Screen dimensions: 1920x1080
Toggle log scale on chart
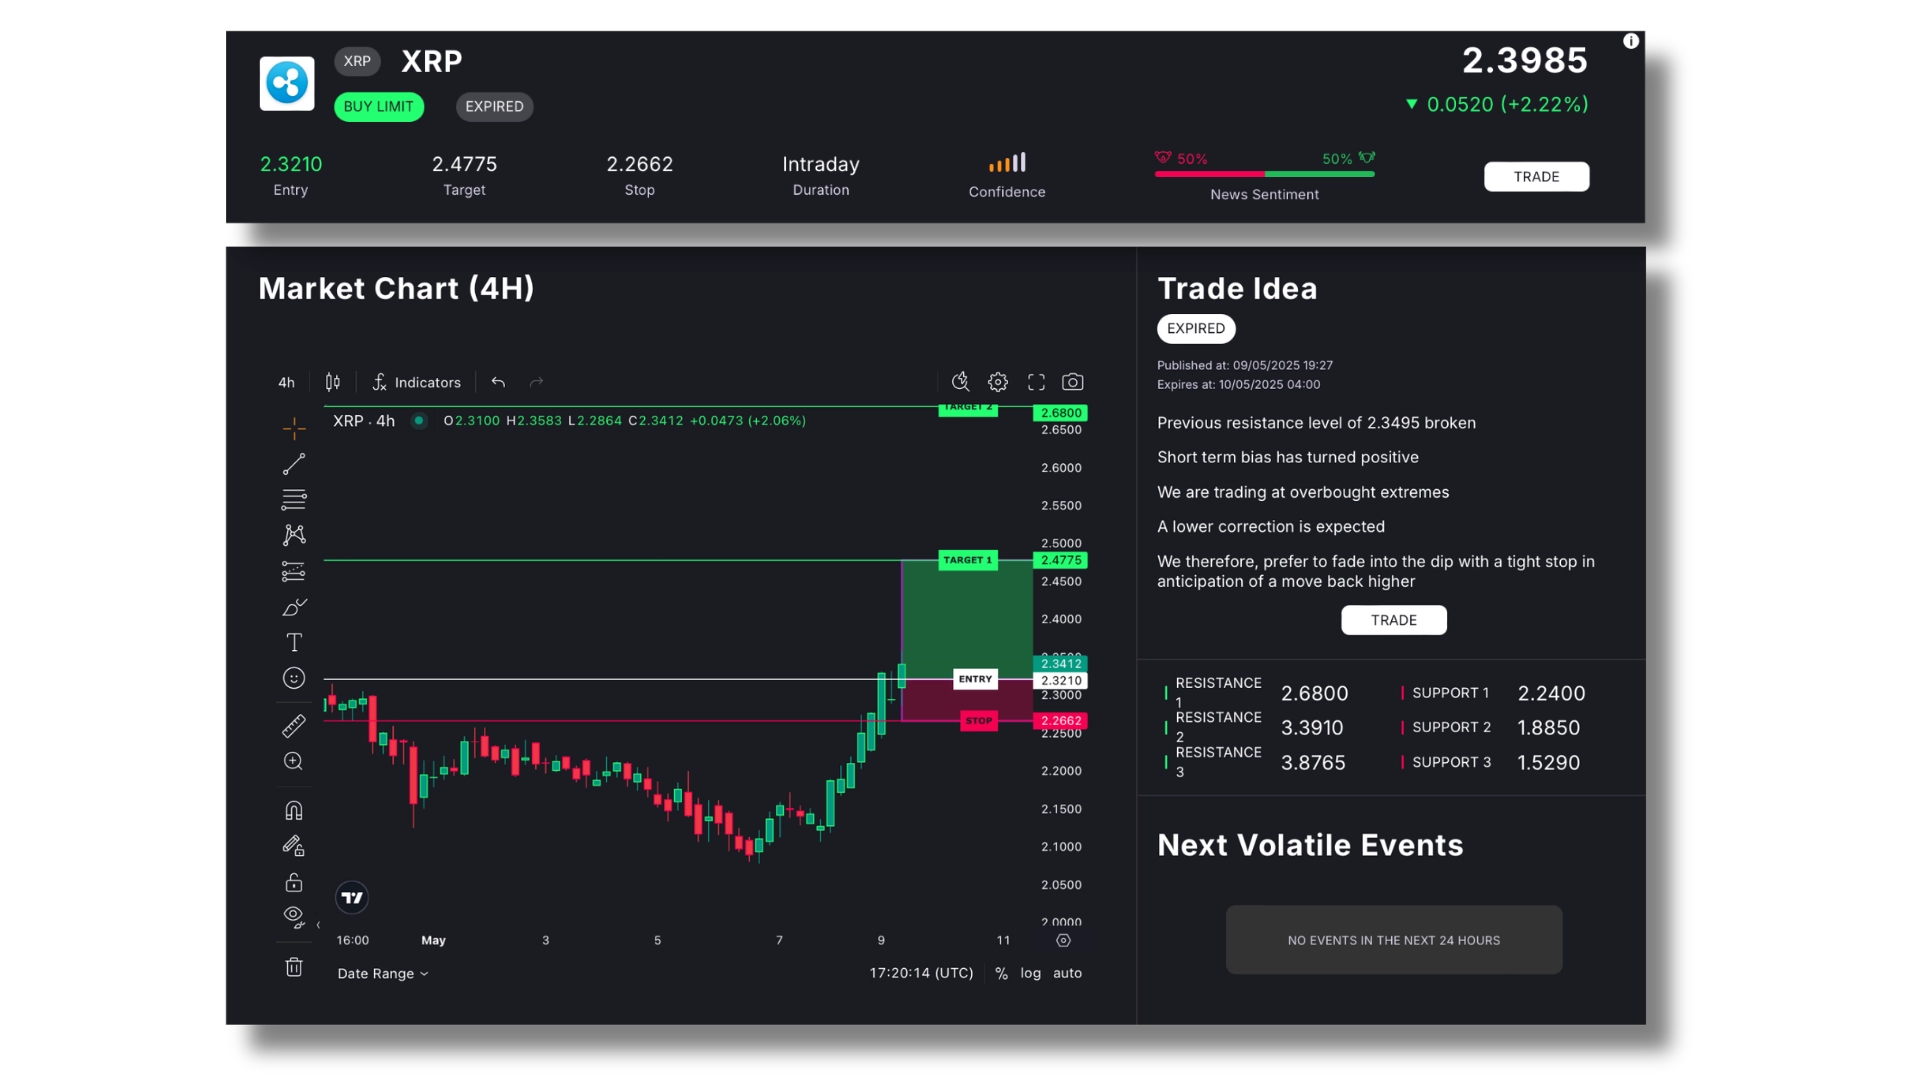click(x=1030, y=973)
